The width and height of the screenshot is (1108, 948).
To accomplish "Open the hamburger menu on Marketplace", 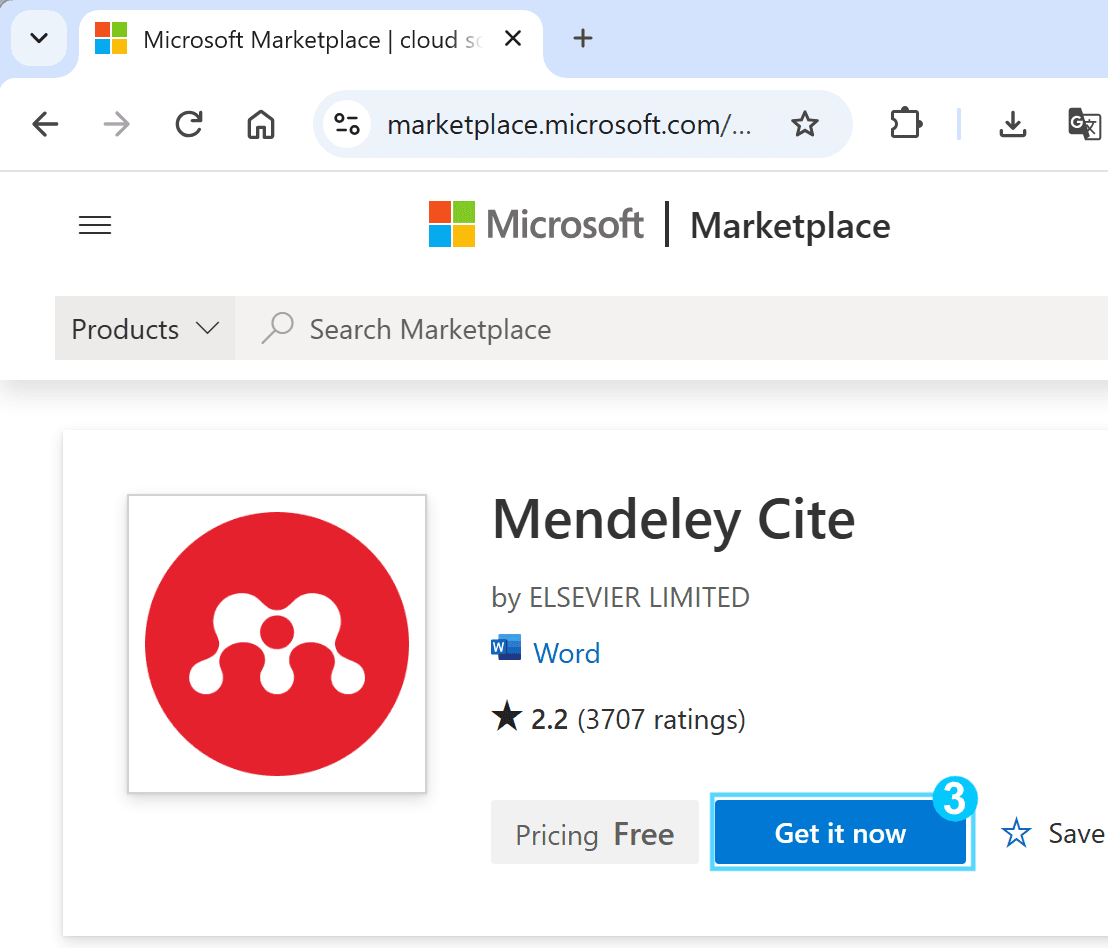I will tap(95, 225).
